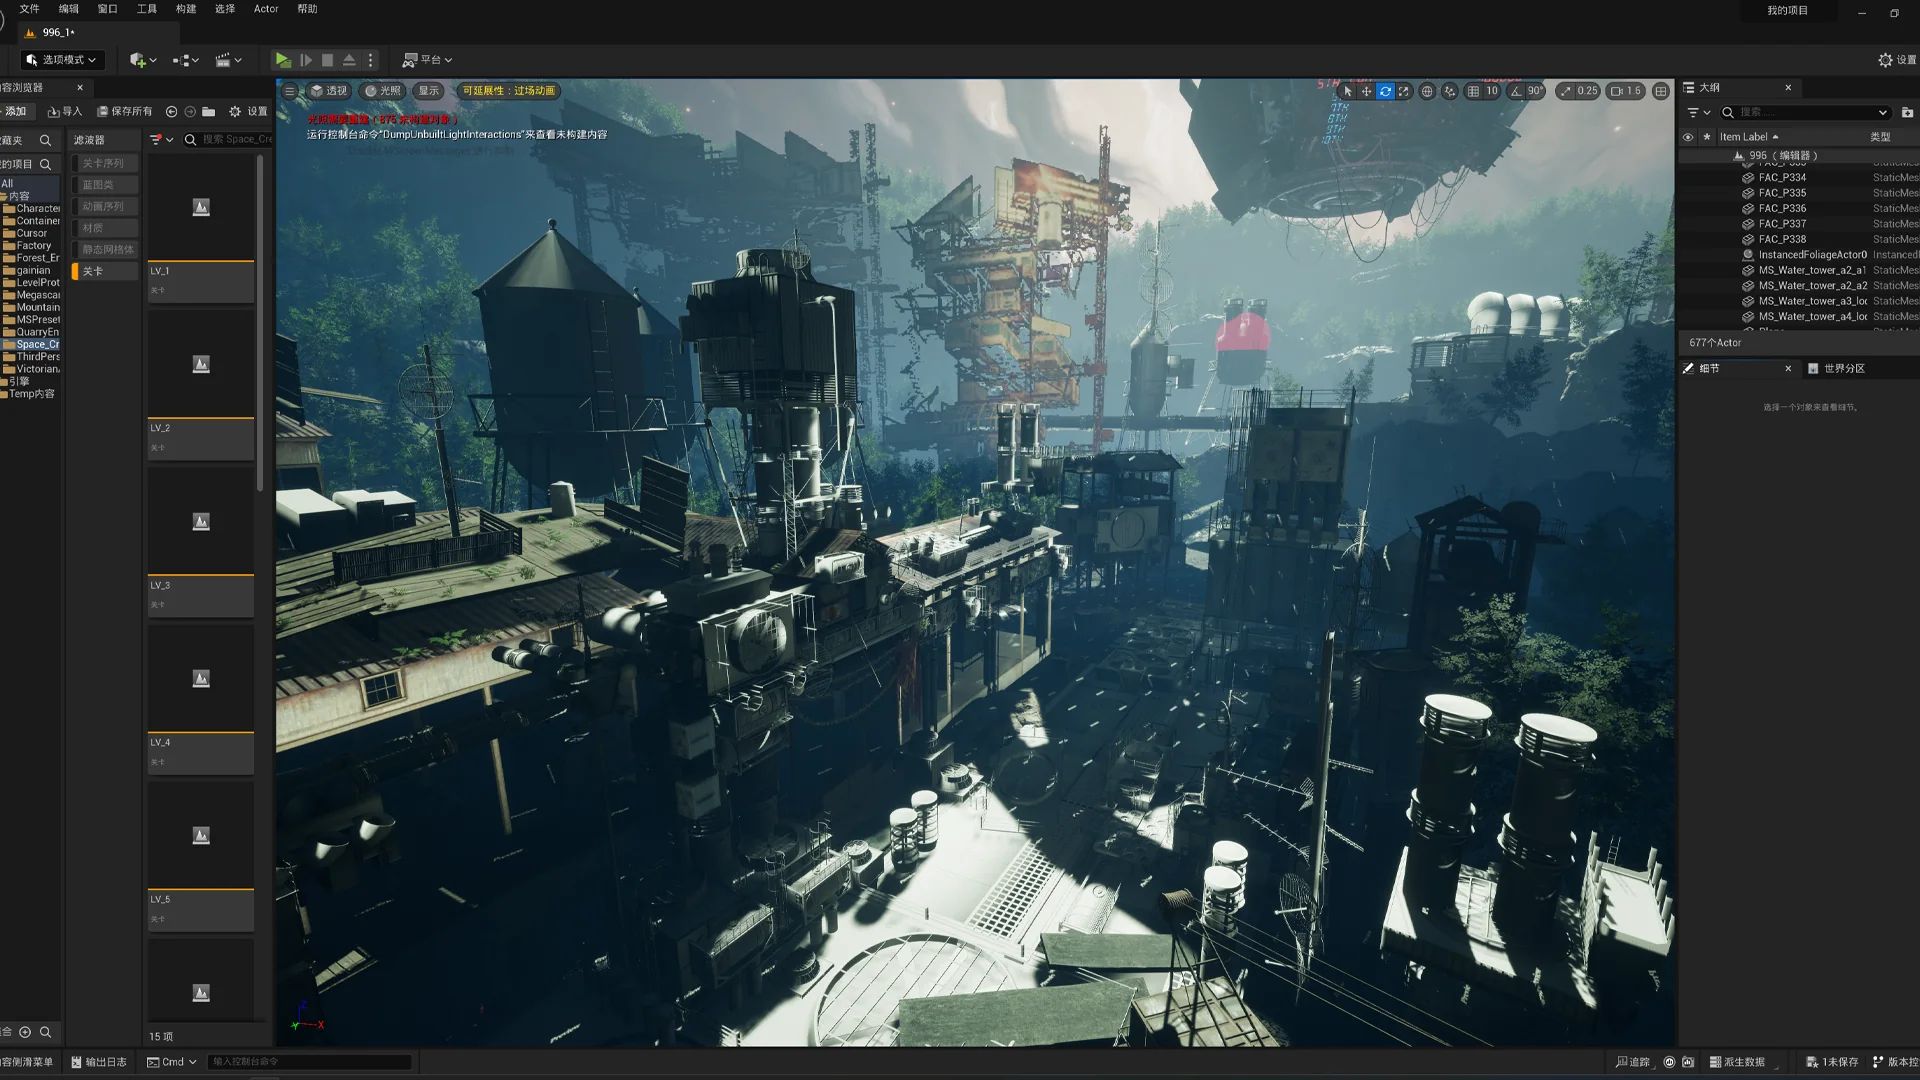
Task: Select the rotate transform gizmo tool
Action: point(1385,91)
